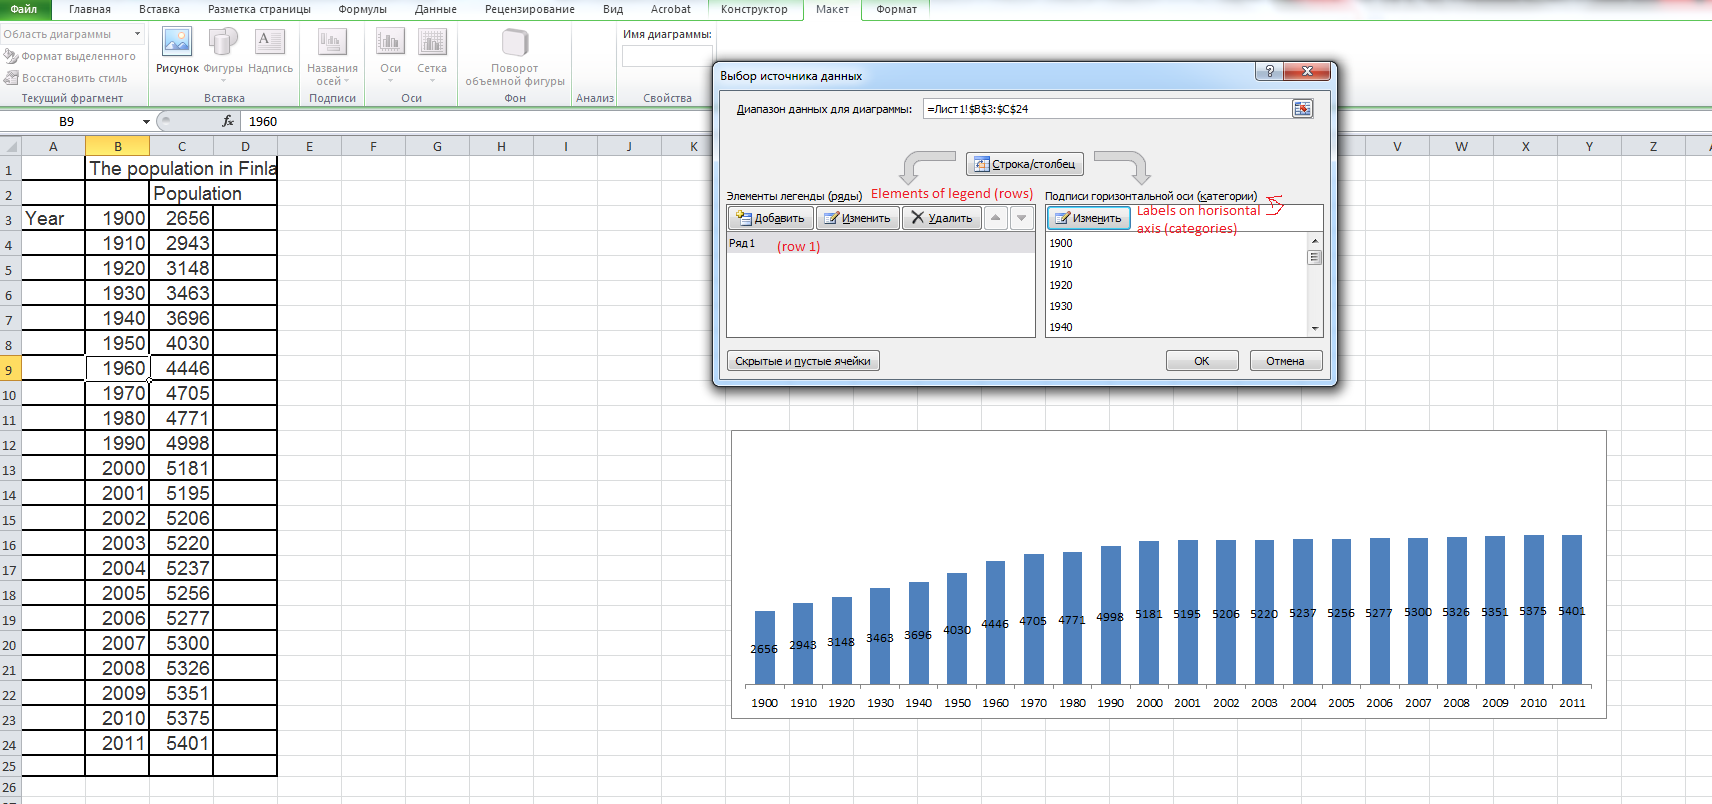The height and width of the screenshot is (804, 1712).
Task: Click the OK button in the dialog
Action: pyautogui.click(x=1202, y=361)
